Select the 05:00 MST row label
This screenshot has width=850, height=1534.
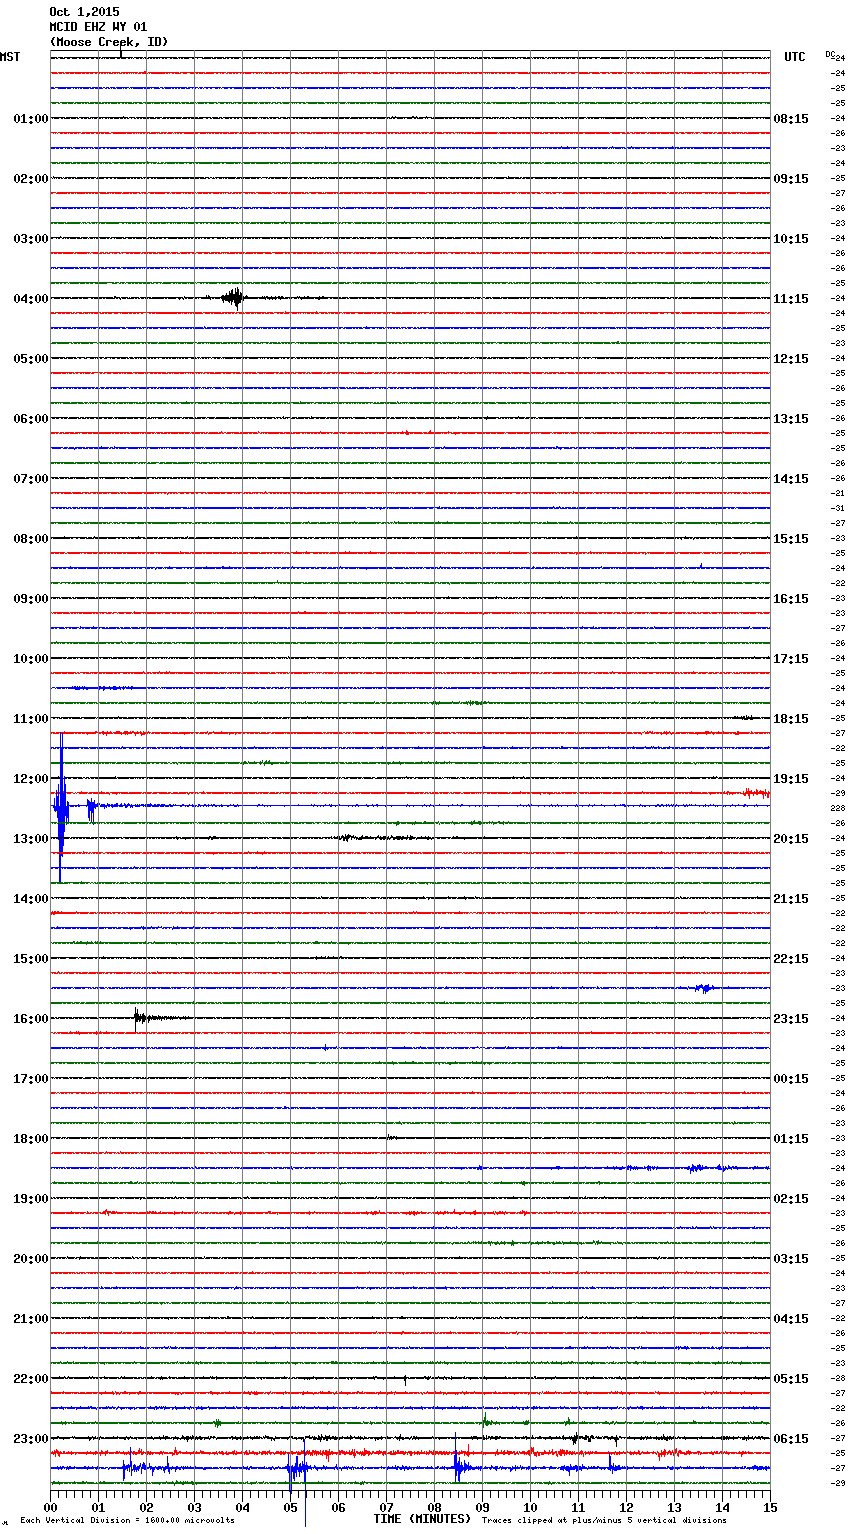click(30, 359)
